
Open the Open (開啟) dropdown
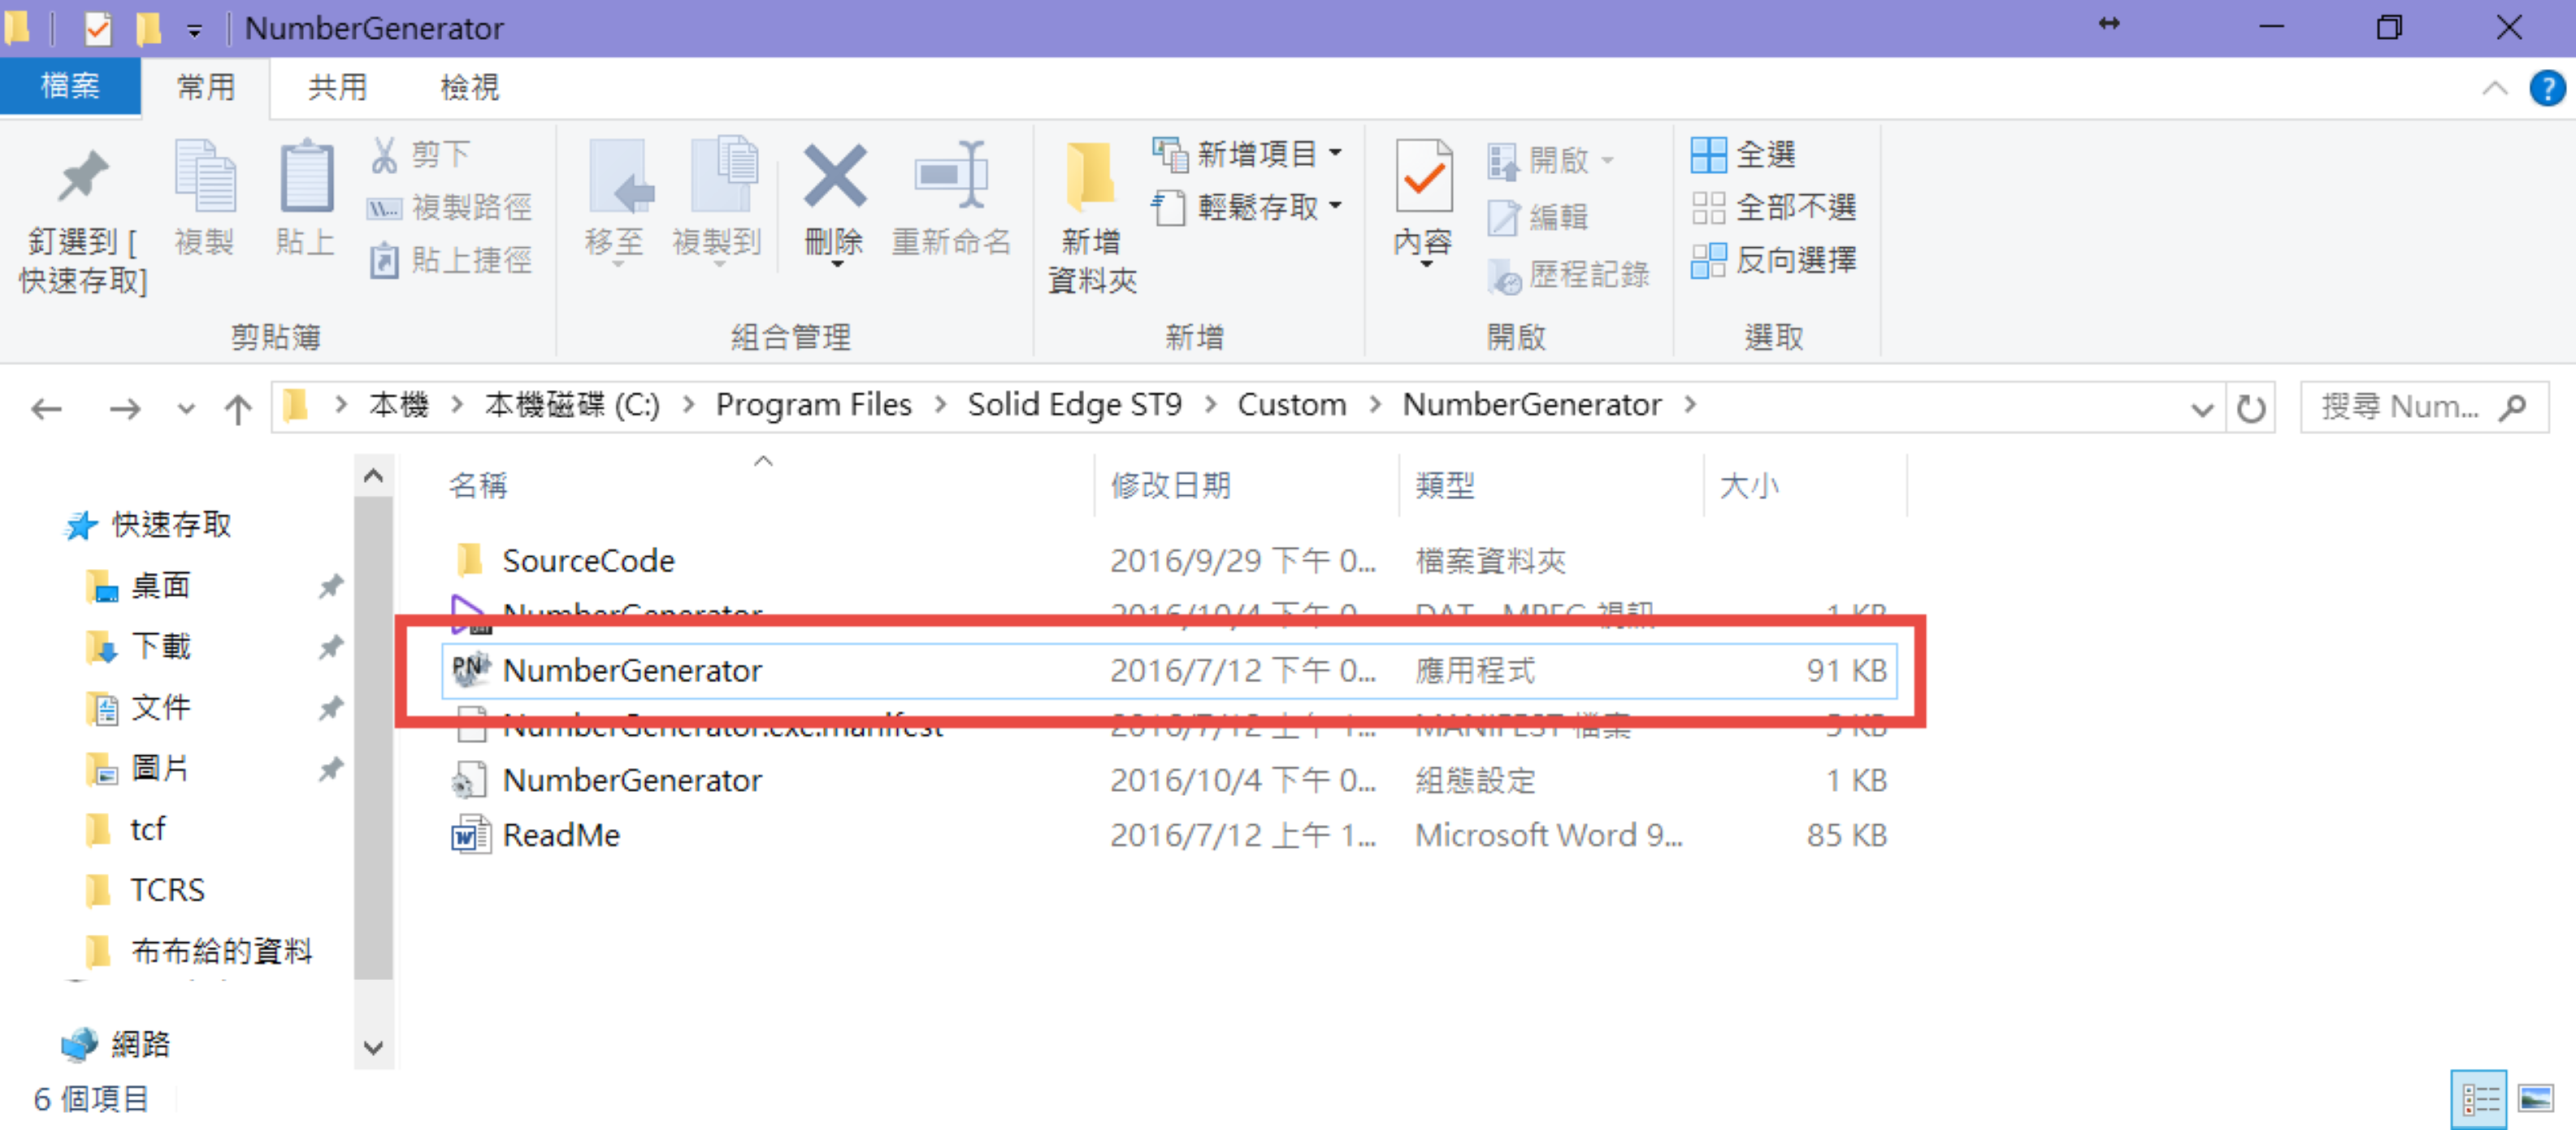(x=1552, y=160)
